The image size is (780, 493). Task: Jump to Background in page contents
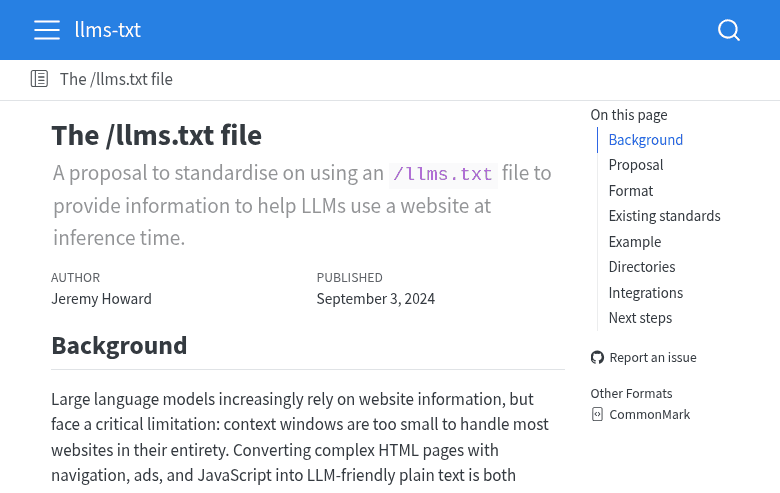pyautogui.click(x=645, y=140)
